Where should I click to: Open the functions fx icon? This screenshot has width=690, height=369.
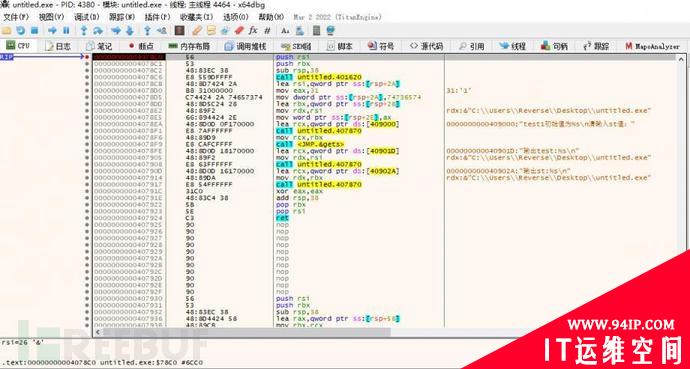pyautogui.click(x=253, y=30)
